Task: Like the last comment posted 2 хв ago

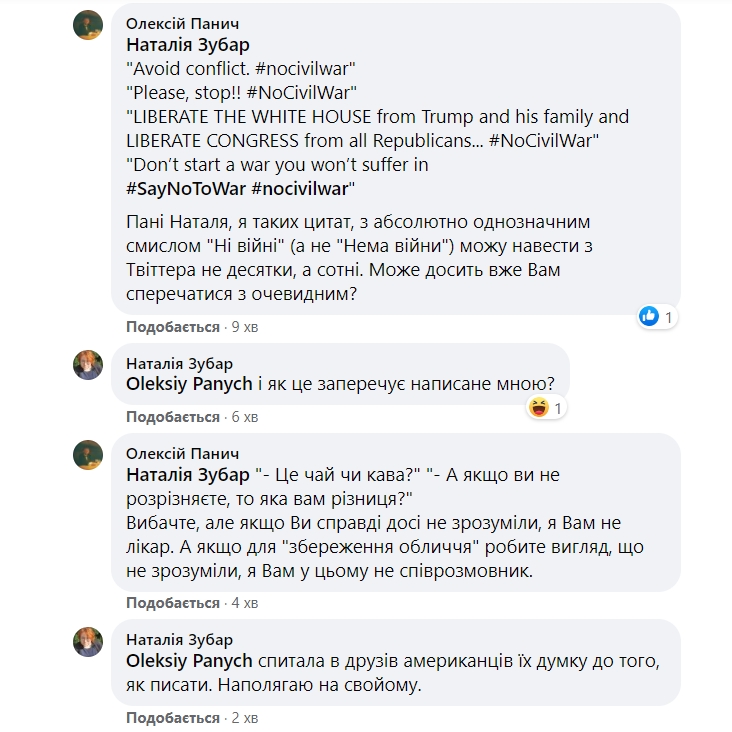Action: [173, 718]
